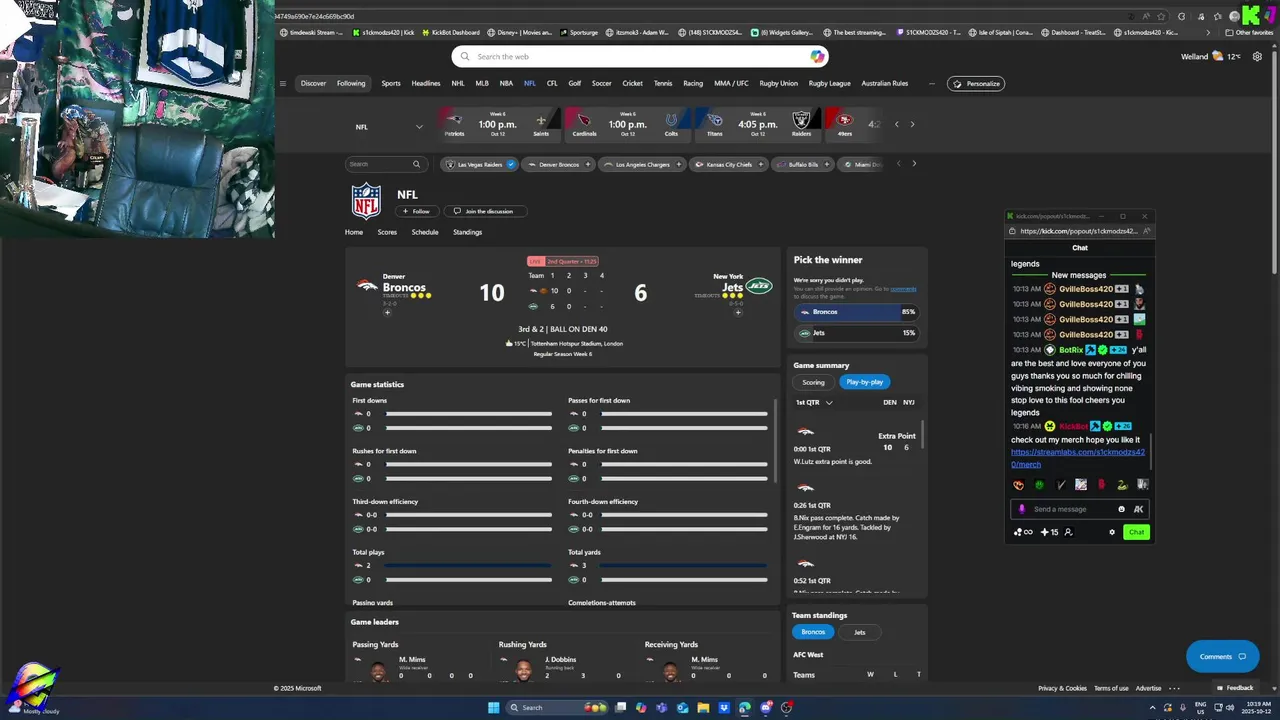The image size is (1280, 720).
Task: Select Play-by-play view in Game summary
Action: pyautogui.click(x=865, y=382)
